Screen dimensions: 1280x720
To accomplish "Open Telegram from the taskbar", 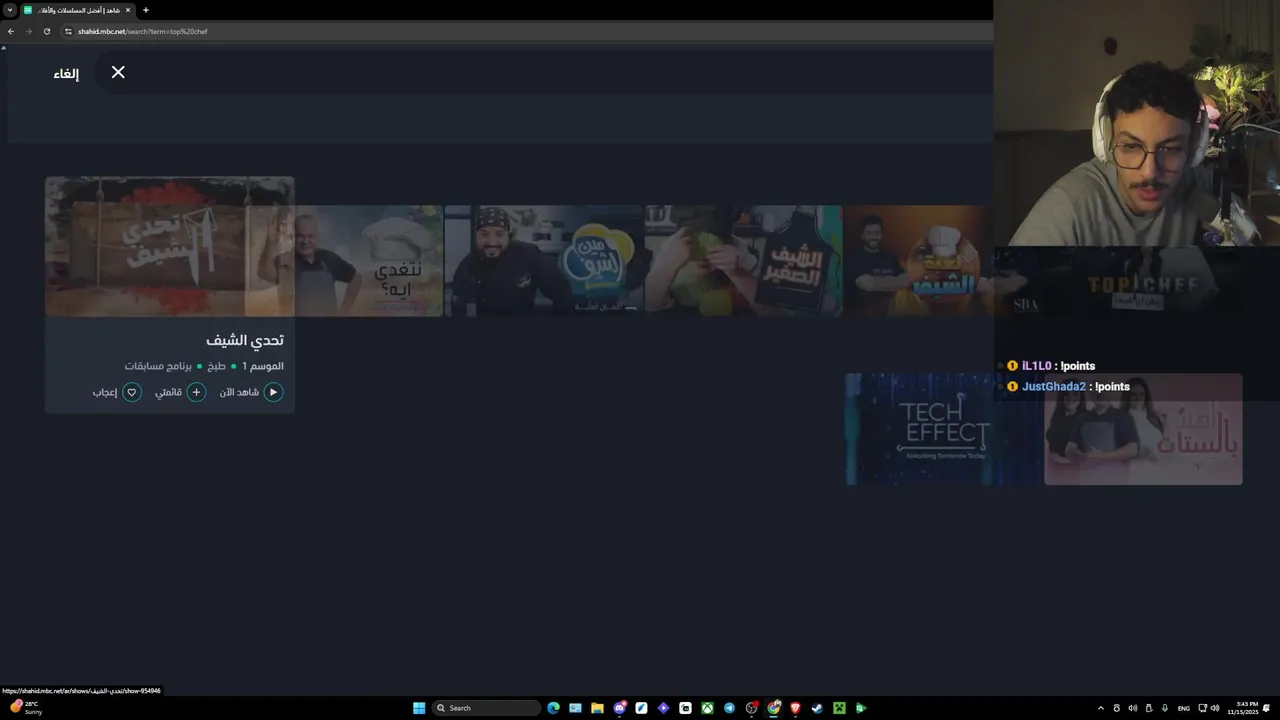I will tap(729, 708).
